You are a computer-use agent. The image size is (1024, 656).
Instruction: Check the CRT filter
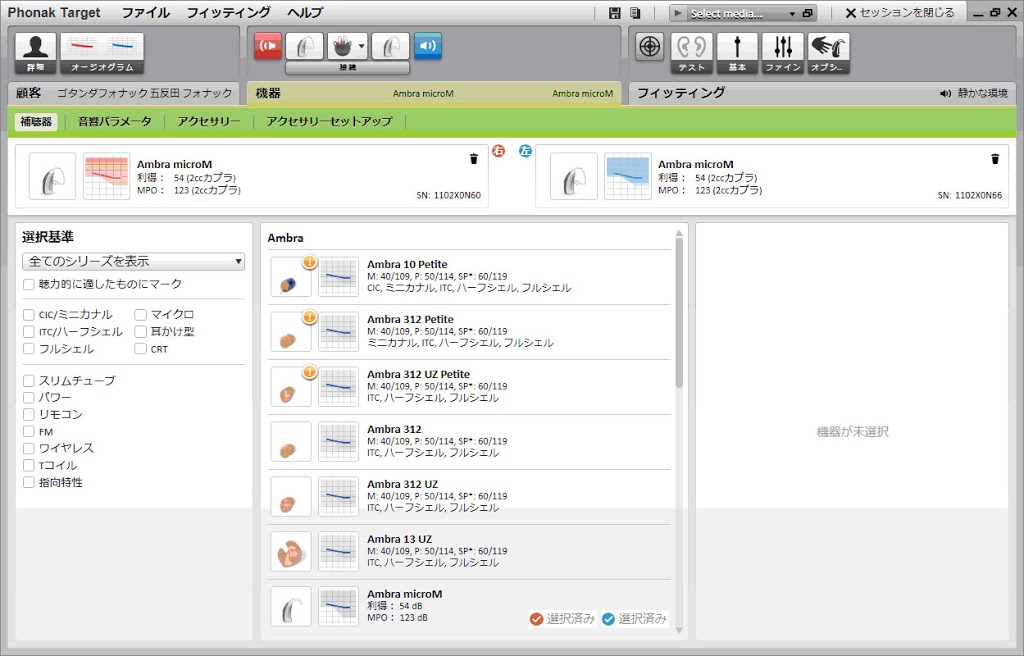tap(140, 349)
